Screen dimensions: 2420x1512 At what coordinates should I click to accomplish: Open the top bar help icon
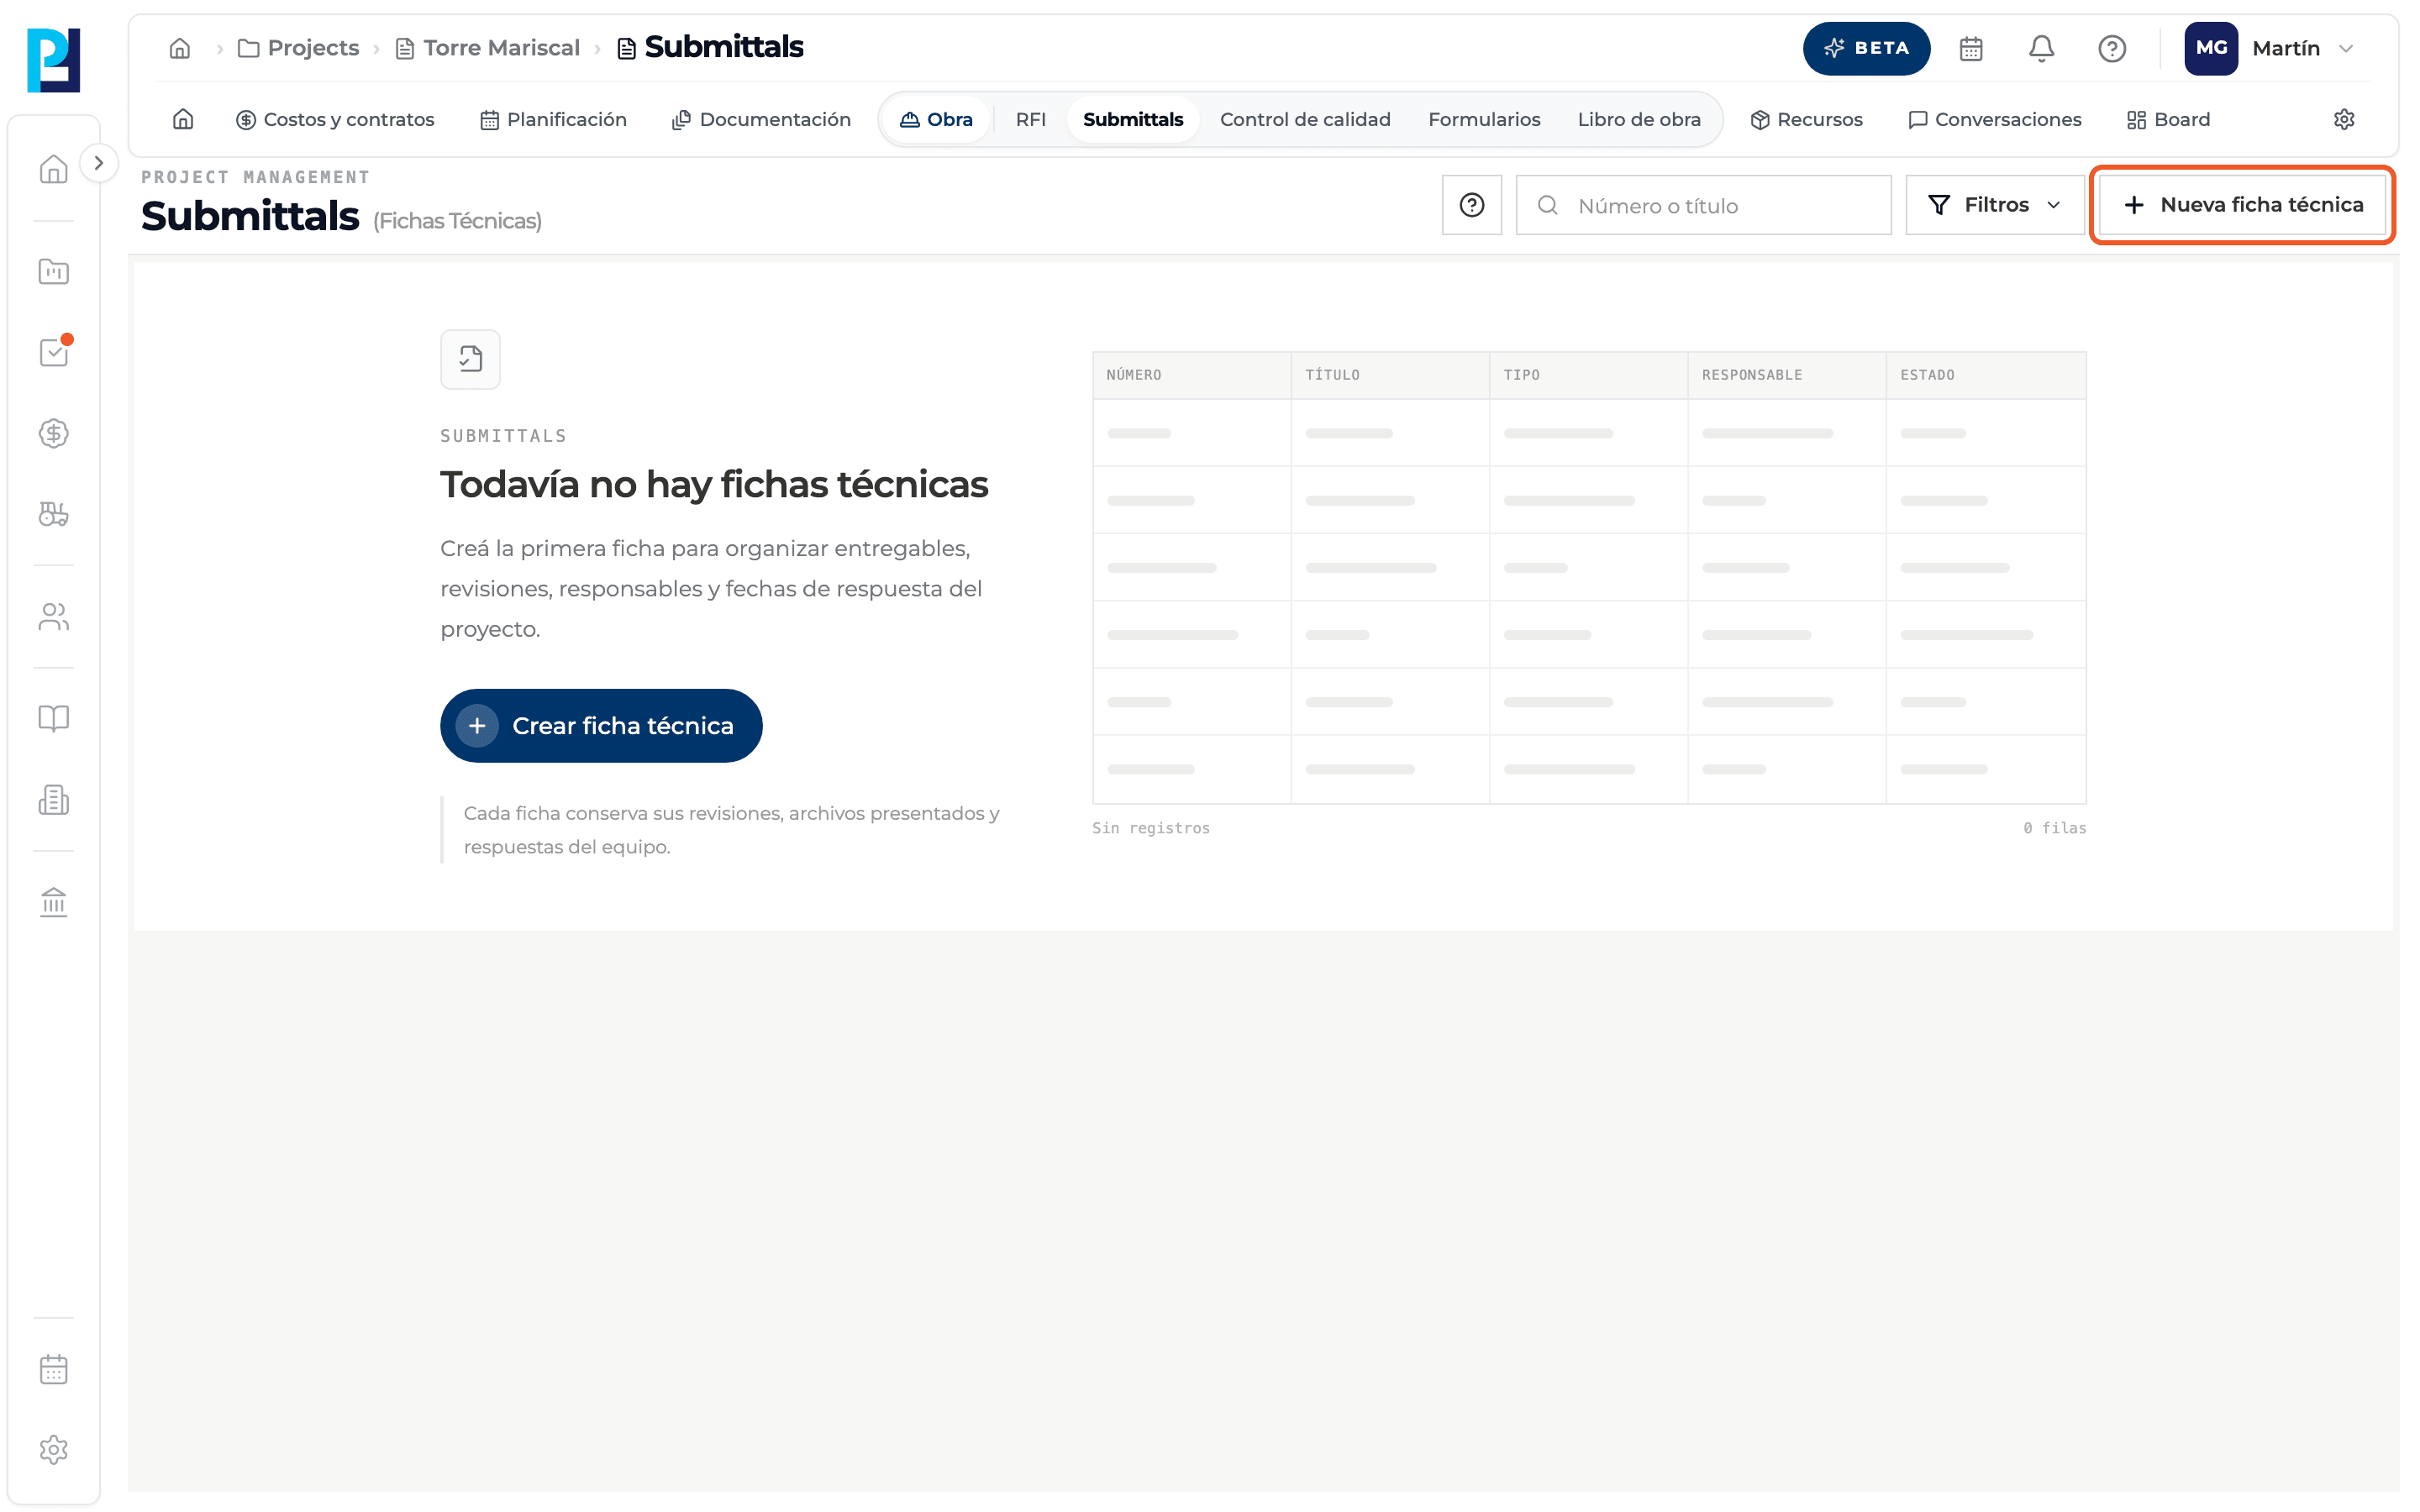[2112, 48]
